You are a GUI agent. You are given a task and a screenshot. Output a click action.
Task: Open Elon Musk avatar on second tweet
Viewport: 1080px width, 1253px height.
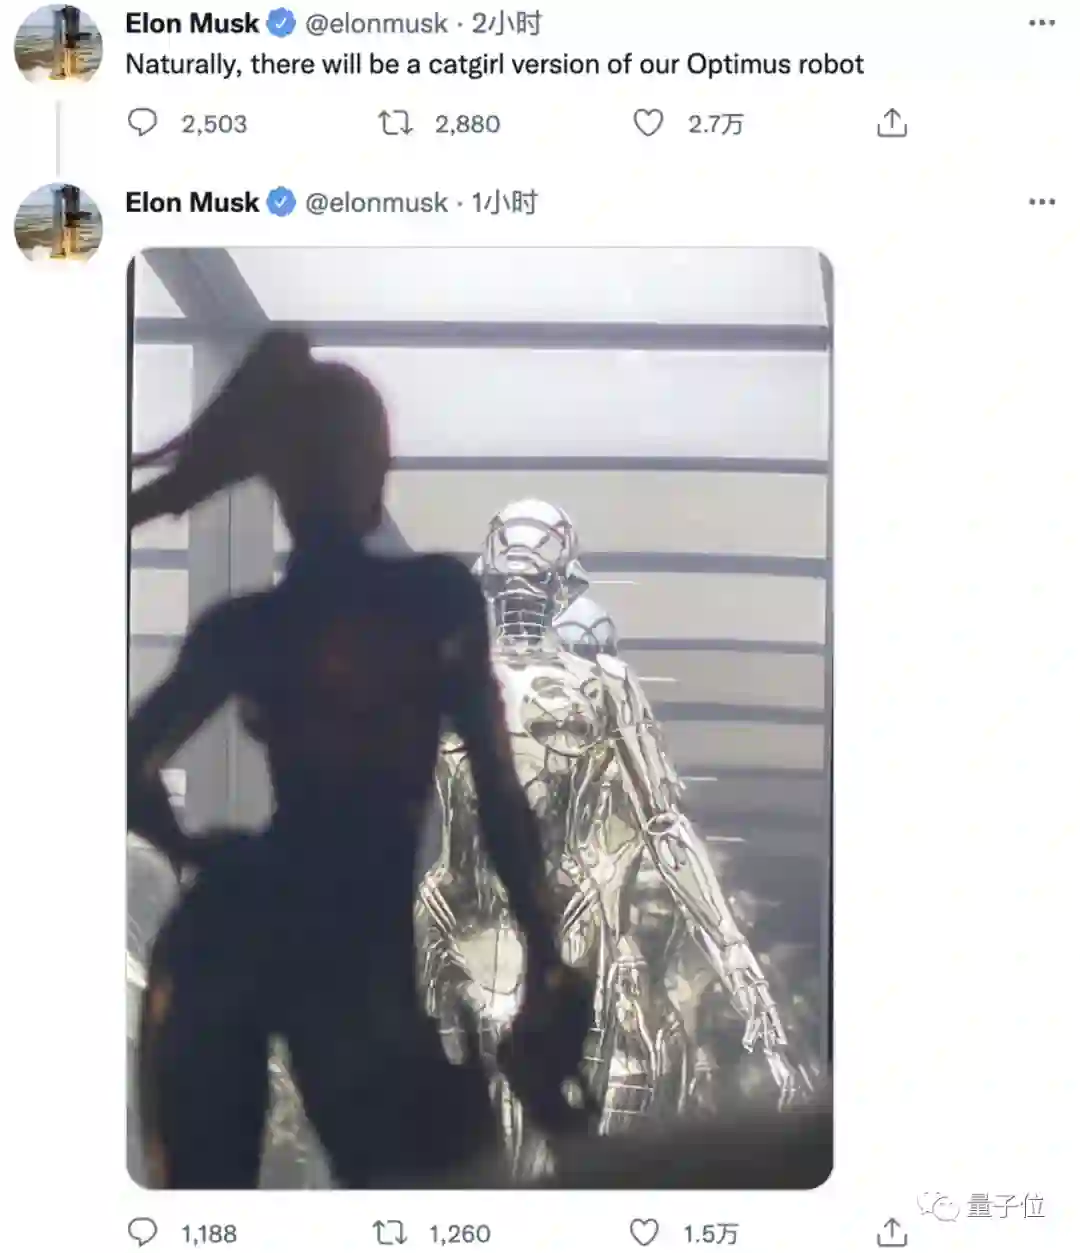(58, 224)
